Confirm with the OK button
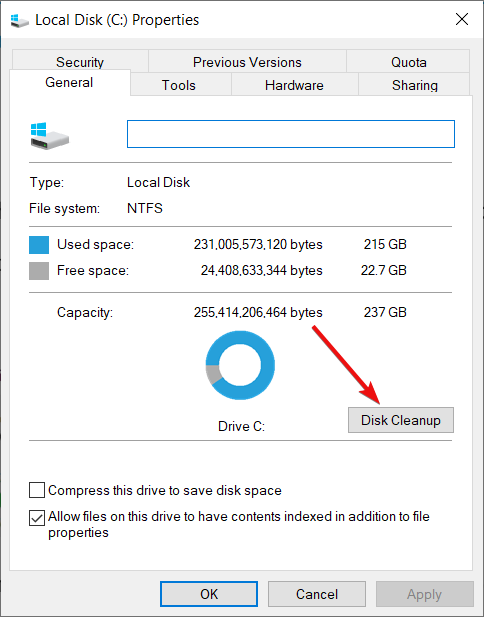Screen dimensions: 484x617 (209, 594)
